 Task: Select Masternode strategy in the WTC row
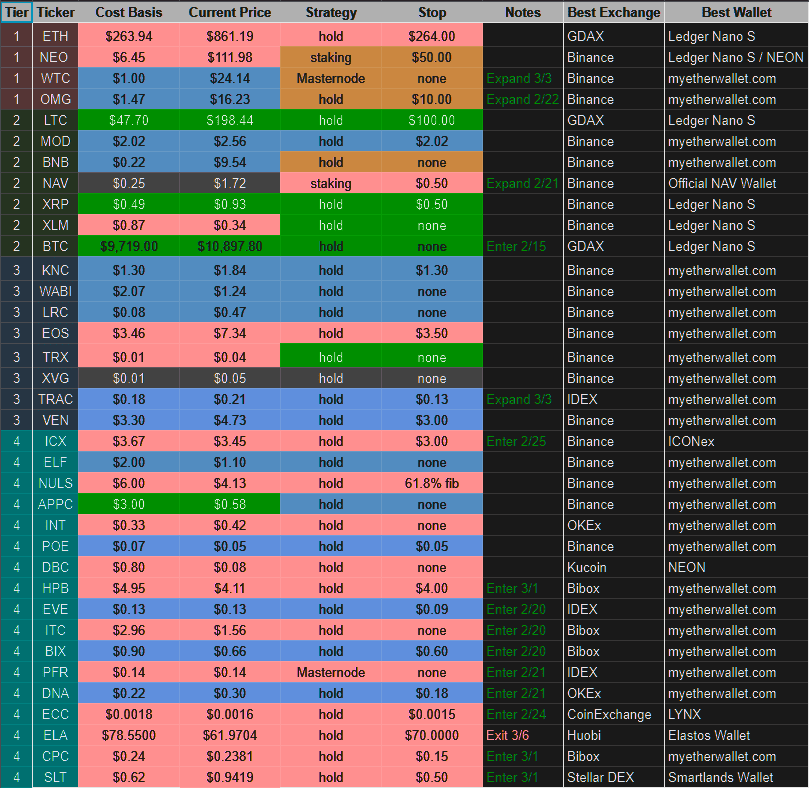point(331,78)
